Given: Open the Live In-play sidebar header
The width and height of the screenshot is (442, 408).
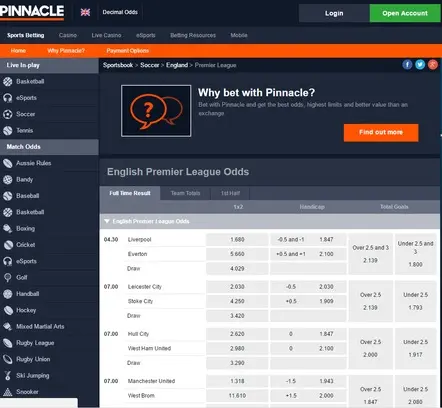Looking at the screenshot, I should [49, 66].
